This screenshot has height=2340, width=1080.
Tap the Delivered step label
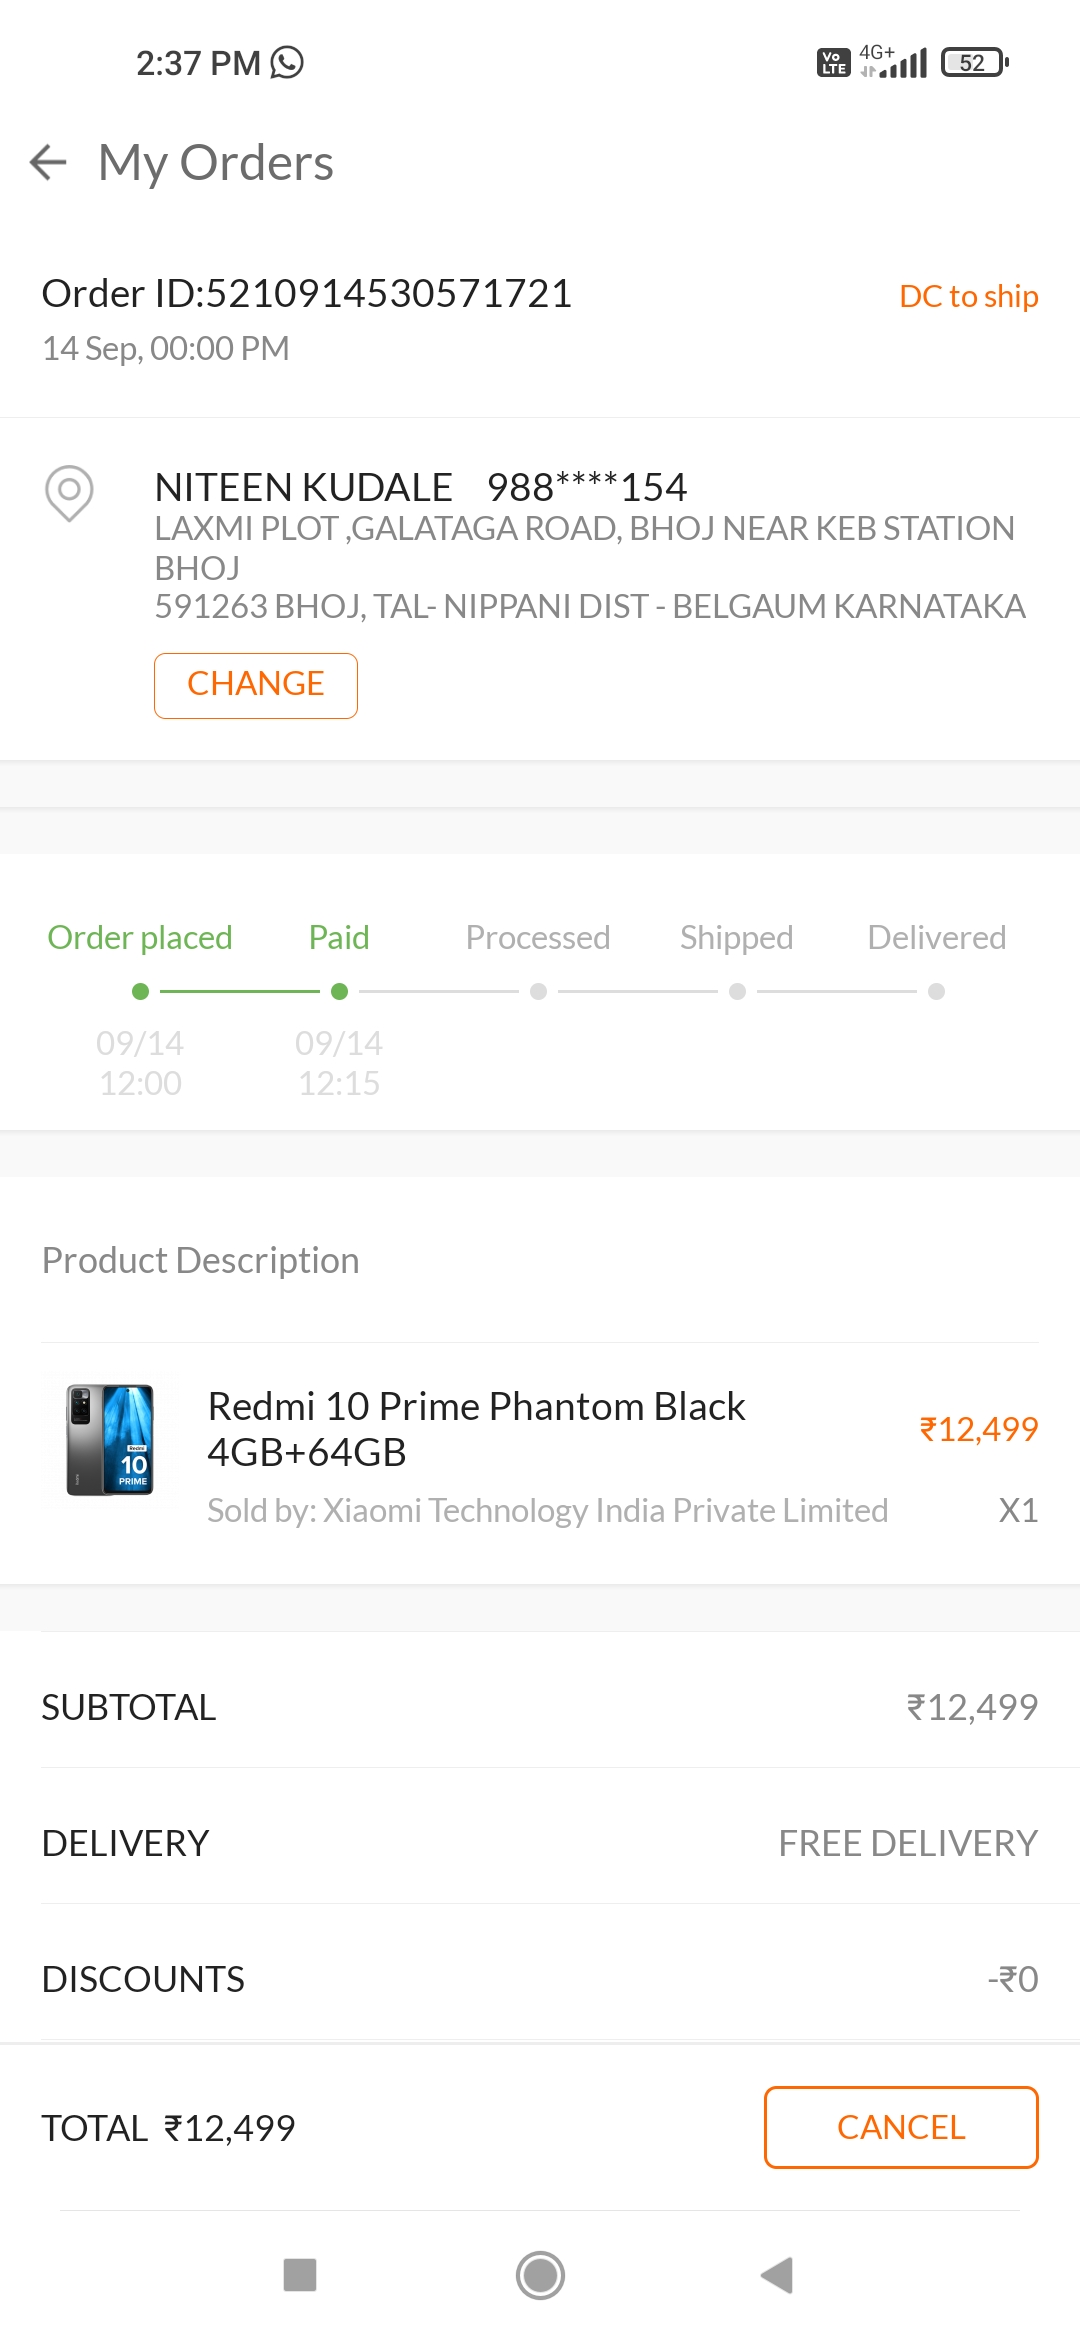point(937,938)
